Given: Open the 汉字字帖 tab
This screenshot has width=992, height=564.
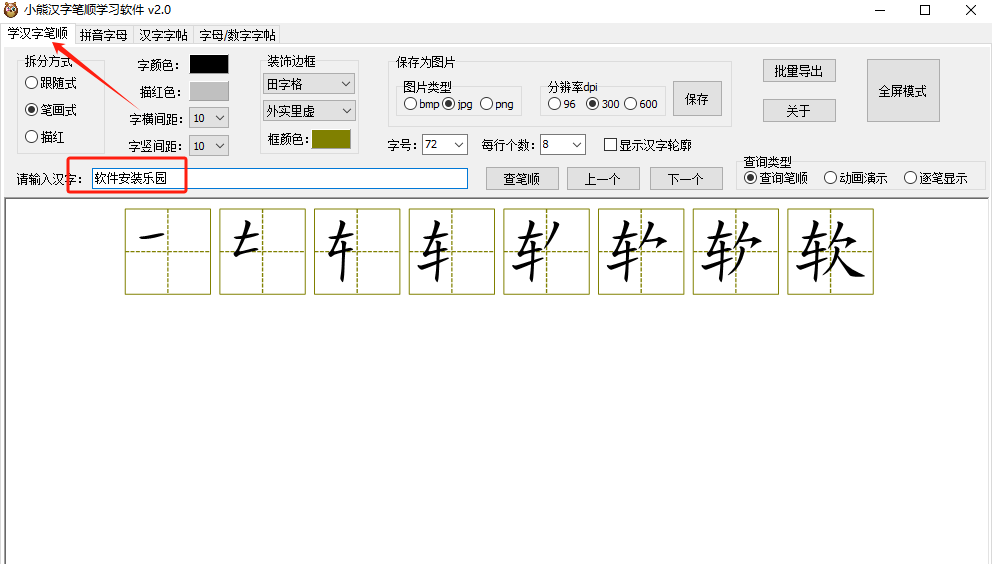Looking at the screenshot, I should point(163,35).
